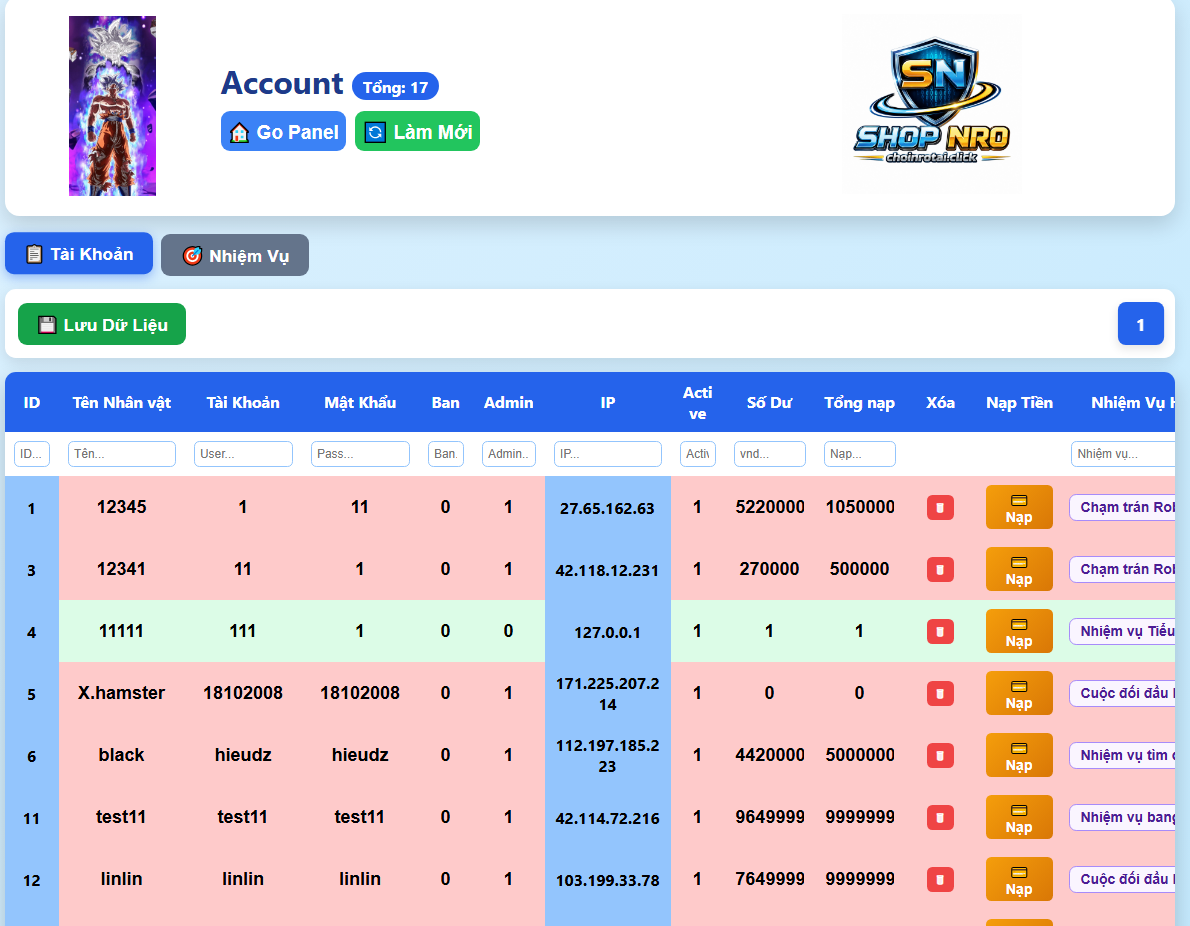Focus the IP filter field
This screenshot has height=926, width=1190.
coord(607,454)
